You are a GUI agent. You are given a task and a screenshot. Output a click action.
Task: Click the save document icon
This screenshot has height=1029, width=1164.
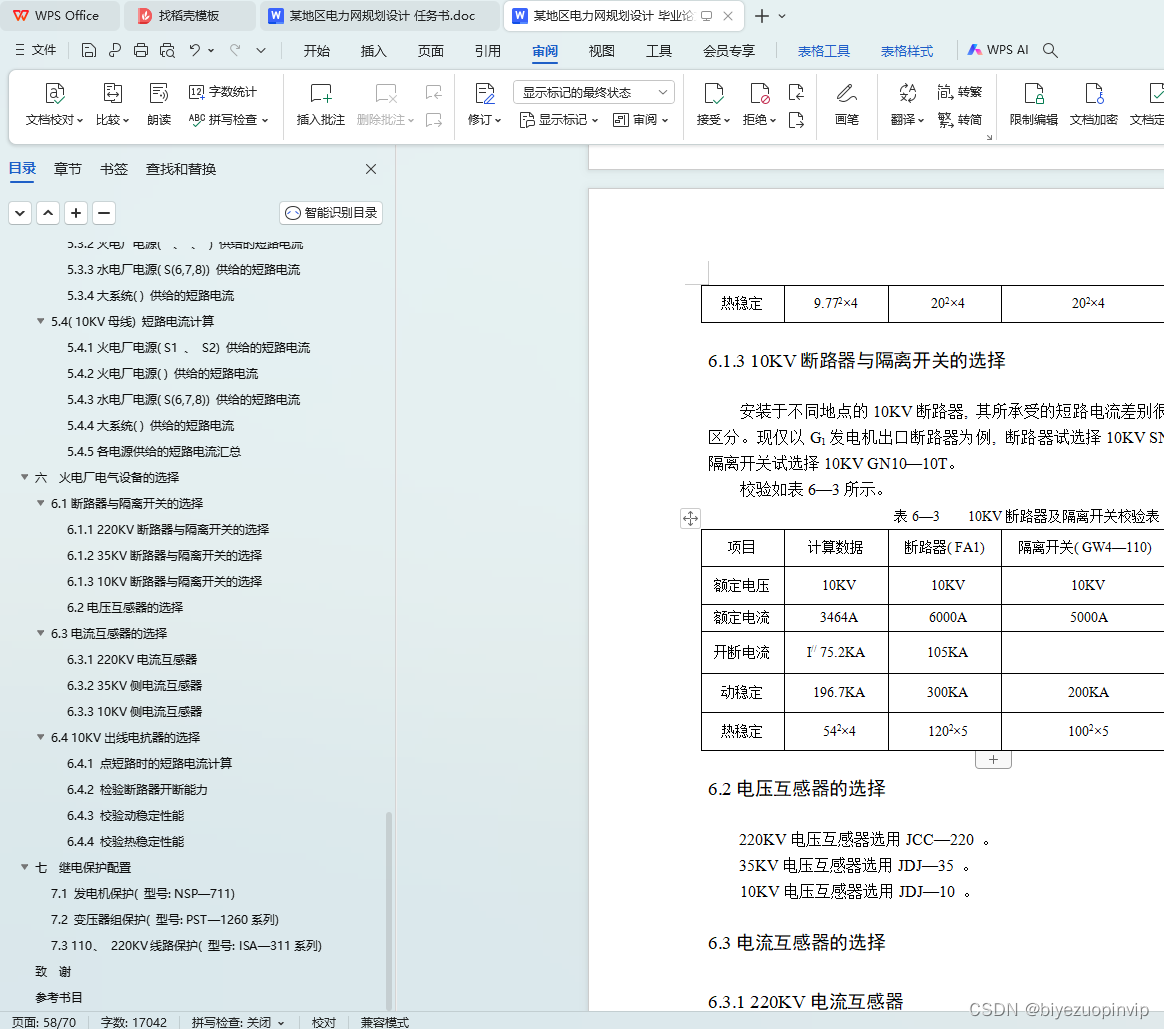88,50
